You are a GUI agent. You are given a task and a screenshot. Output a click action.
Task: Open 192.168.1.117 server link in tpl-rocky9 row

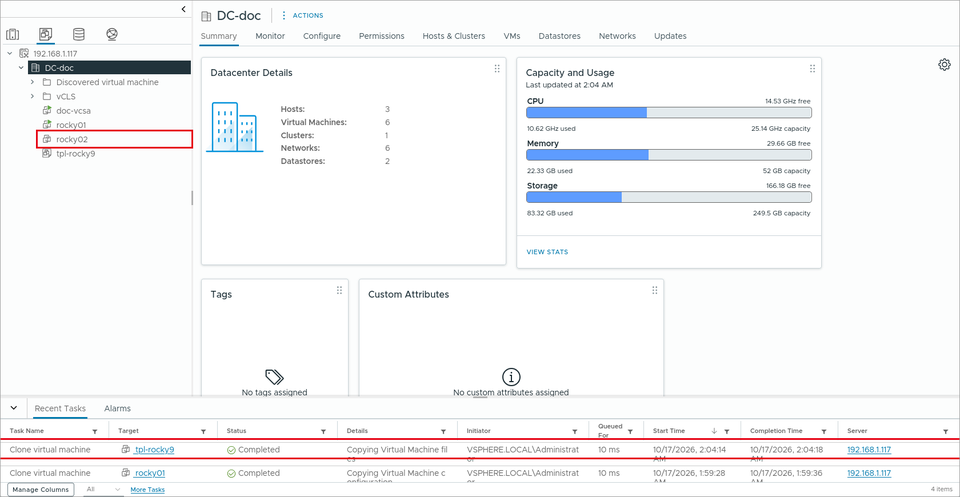(x=869, y=449)
